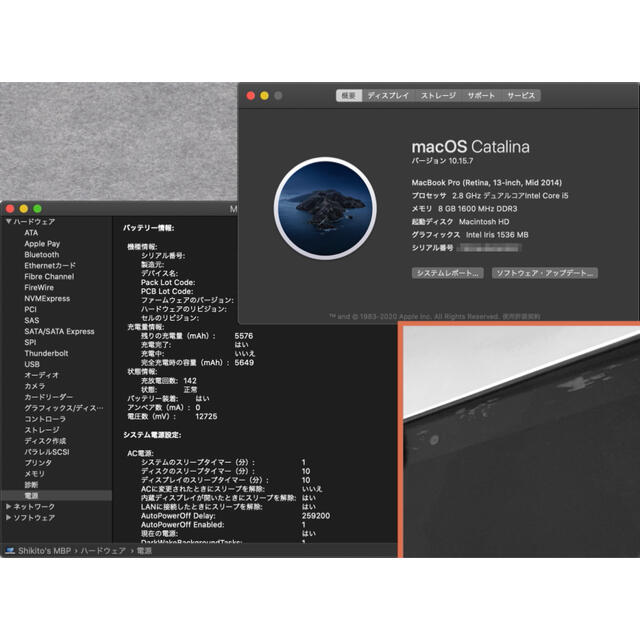Image resolution: width=640 pixels, height=640 pixels.
Task: Click the バージョン 10.15.7 text
Action: pos(442,161)
